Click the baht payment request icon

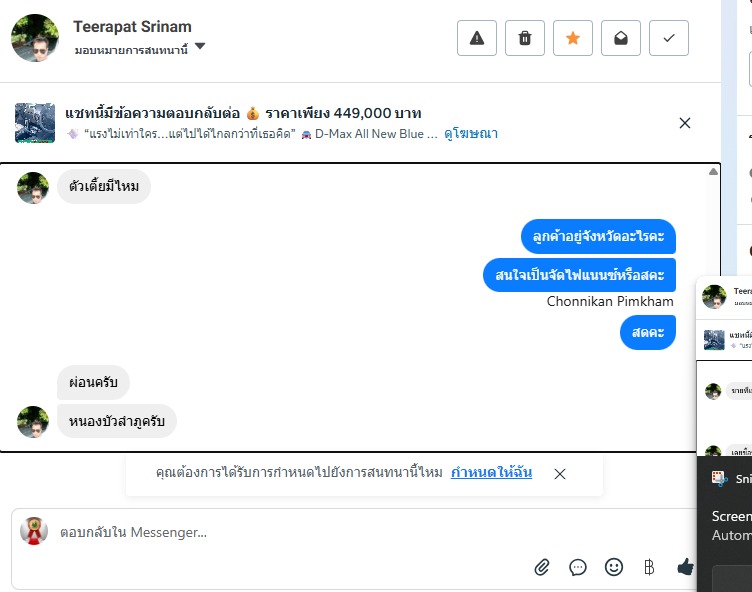tap(649, 567)
